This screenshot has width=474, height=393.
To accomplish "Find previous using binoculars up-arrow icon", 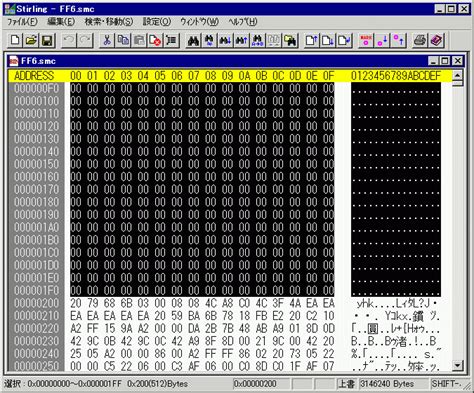I will (x=242, y=40).
